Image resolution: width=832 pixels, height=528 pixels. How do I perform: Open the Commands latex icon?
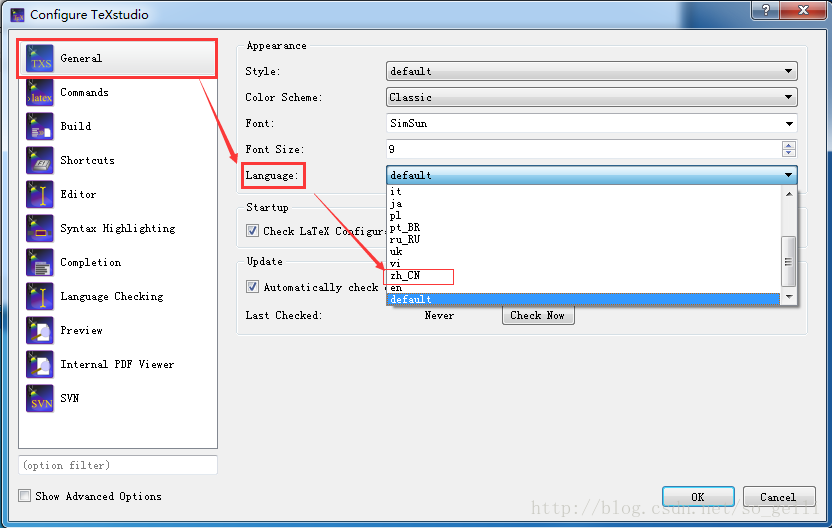point(40,92)
